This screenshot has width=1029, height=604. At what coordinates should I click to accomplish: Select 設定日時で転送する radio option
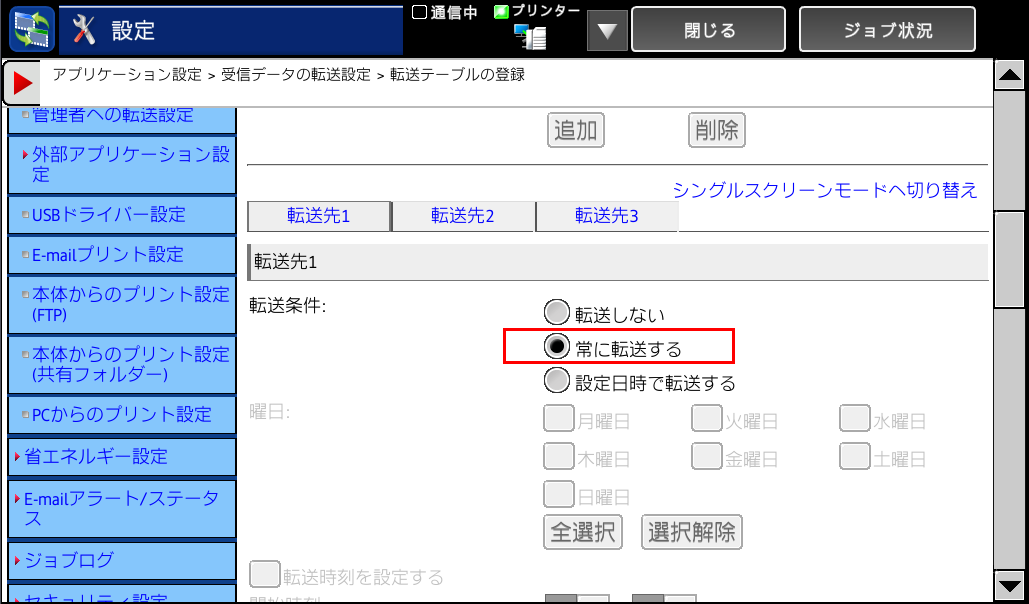(x=556, y=382)
